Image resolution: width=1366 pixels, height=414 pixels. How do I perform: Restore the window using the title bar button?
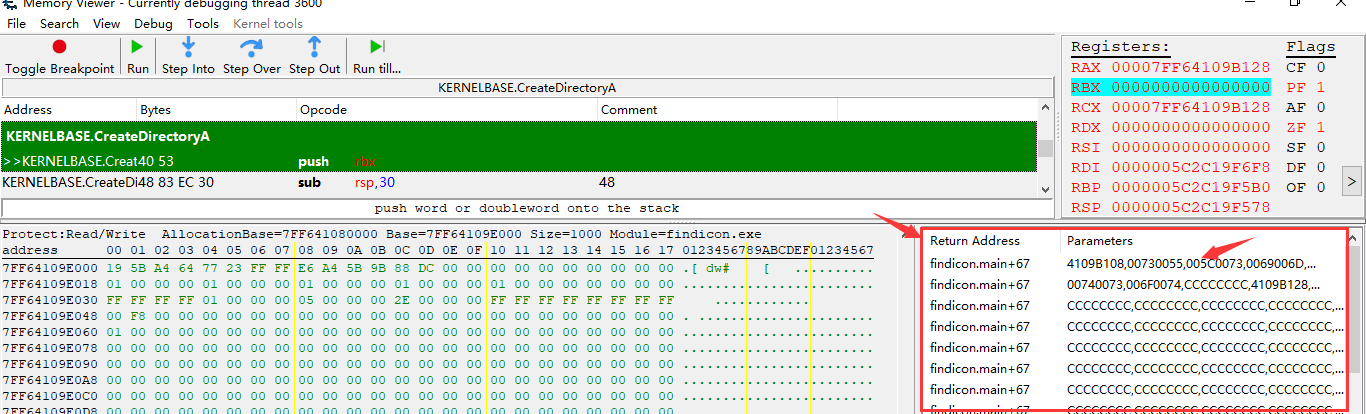pos(1295,4)
